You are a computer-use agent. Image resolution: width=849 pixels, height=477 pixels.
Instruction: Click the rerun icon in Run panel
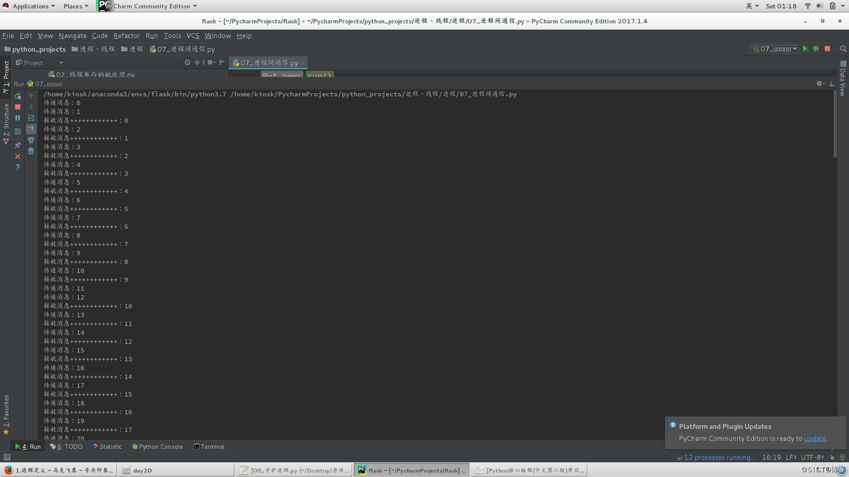point(18,96)
